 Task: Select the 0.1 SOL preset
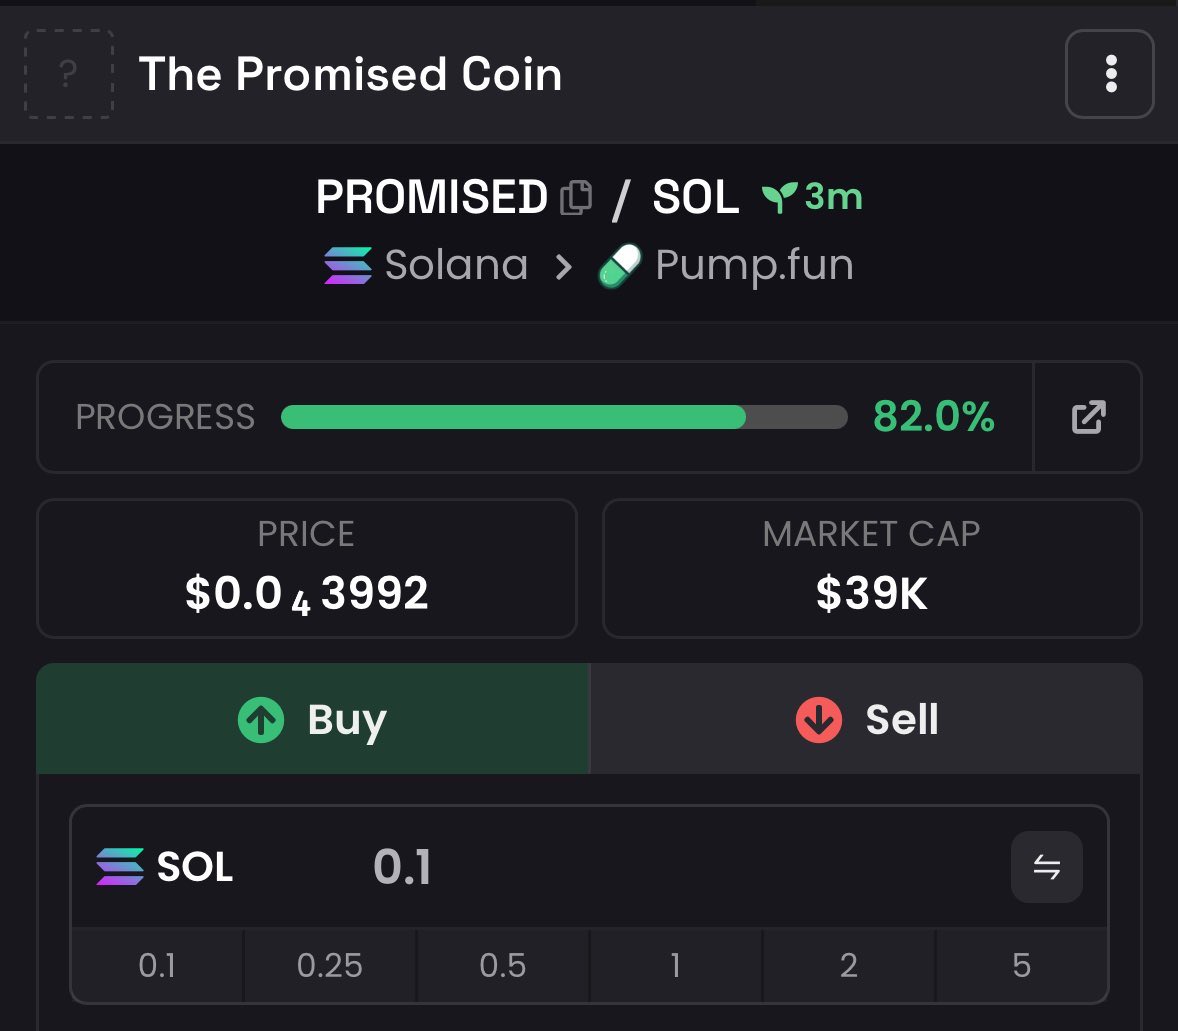[x=157, y=965]
